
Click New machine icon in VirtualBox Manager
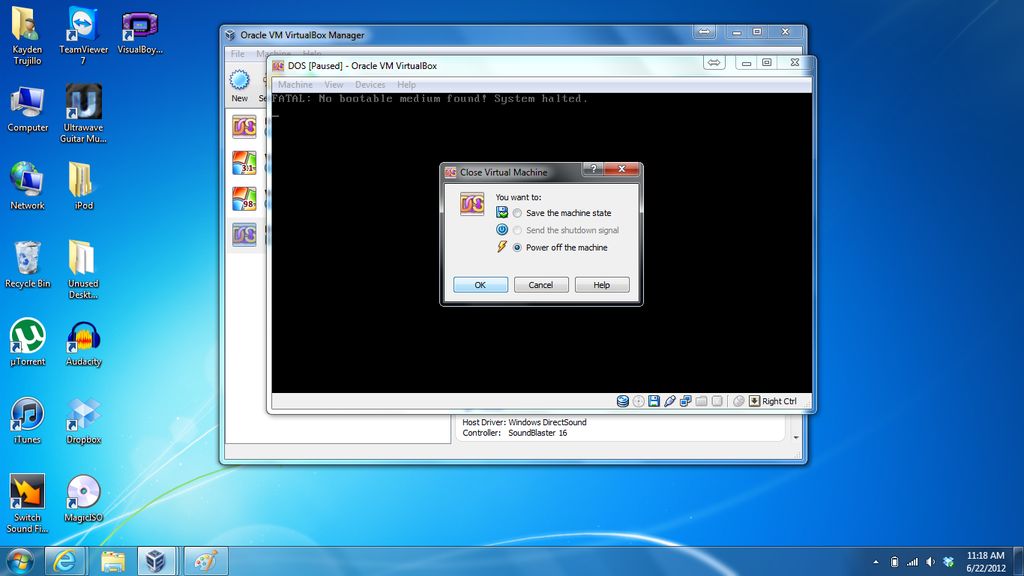240,86
